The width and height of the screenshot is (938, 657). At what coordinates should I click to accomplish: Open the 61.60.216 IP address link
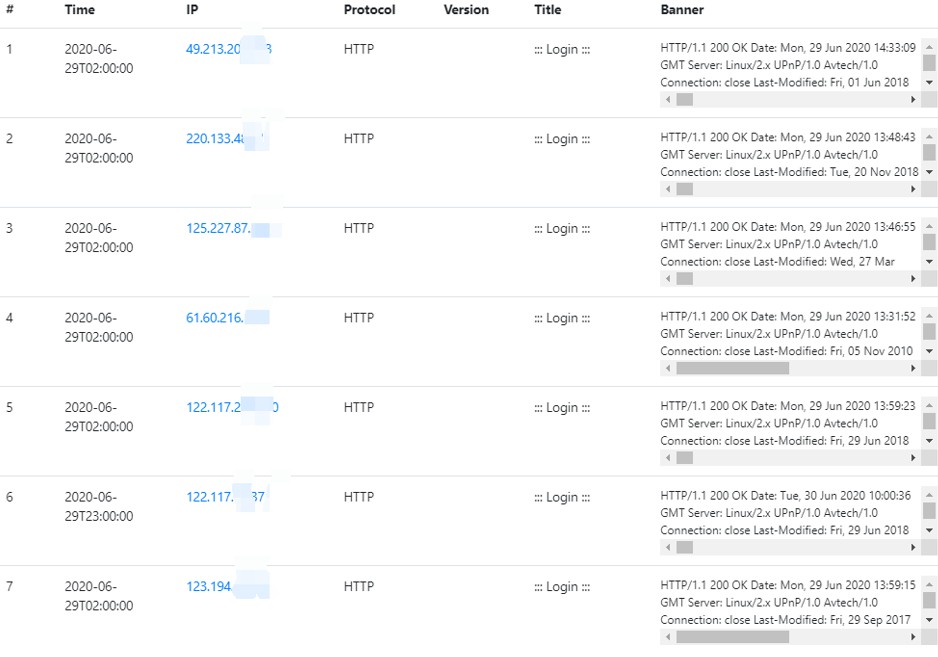(215, 318)
